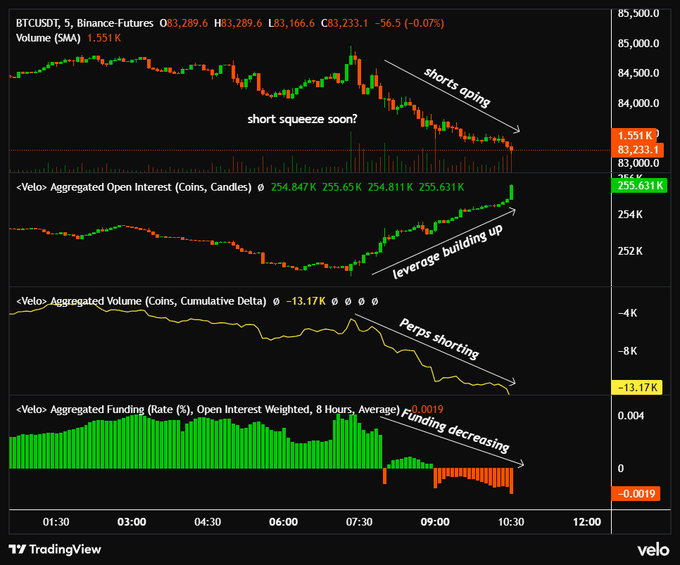Click the 83,000.0 price axis level
The image size is (680, 565).
[x=638, y=163]
